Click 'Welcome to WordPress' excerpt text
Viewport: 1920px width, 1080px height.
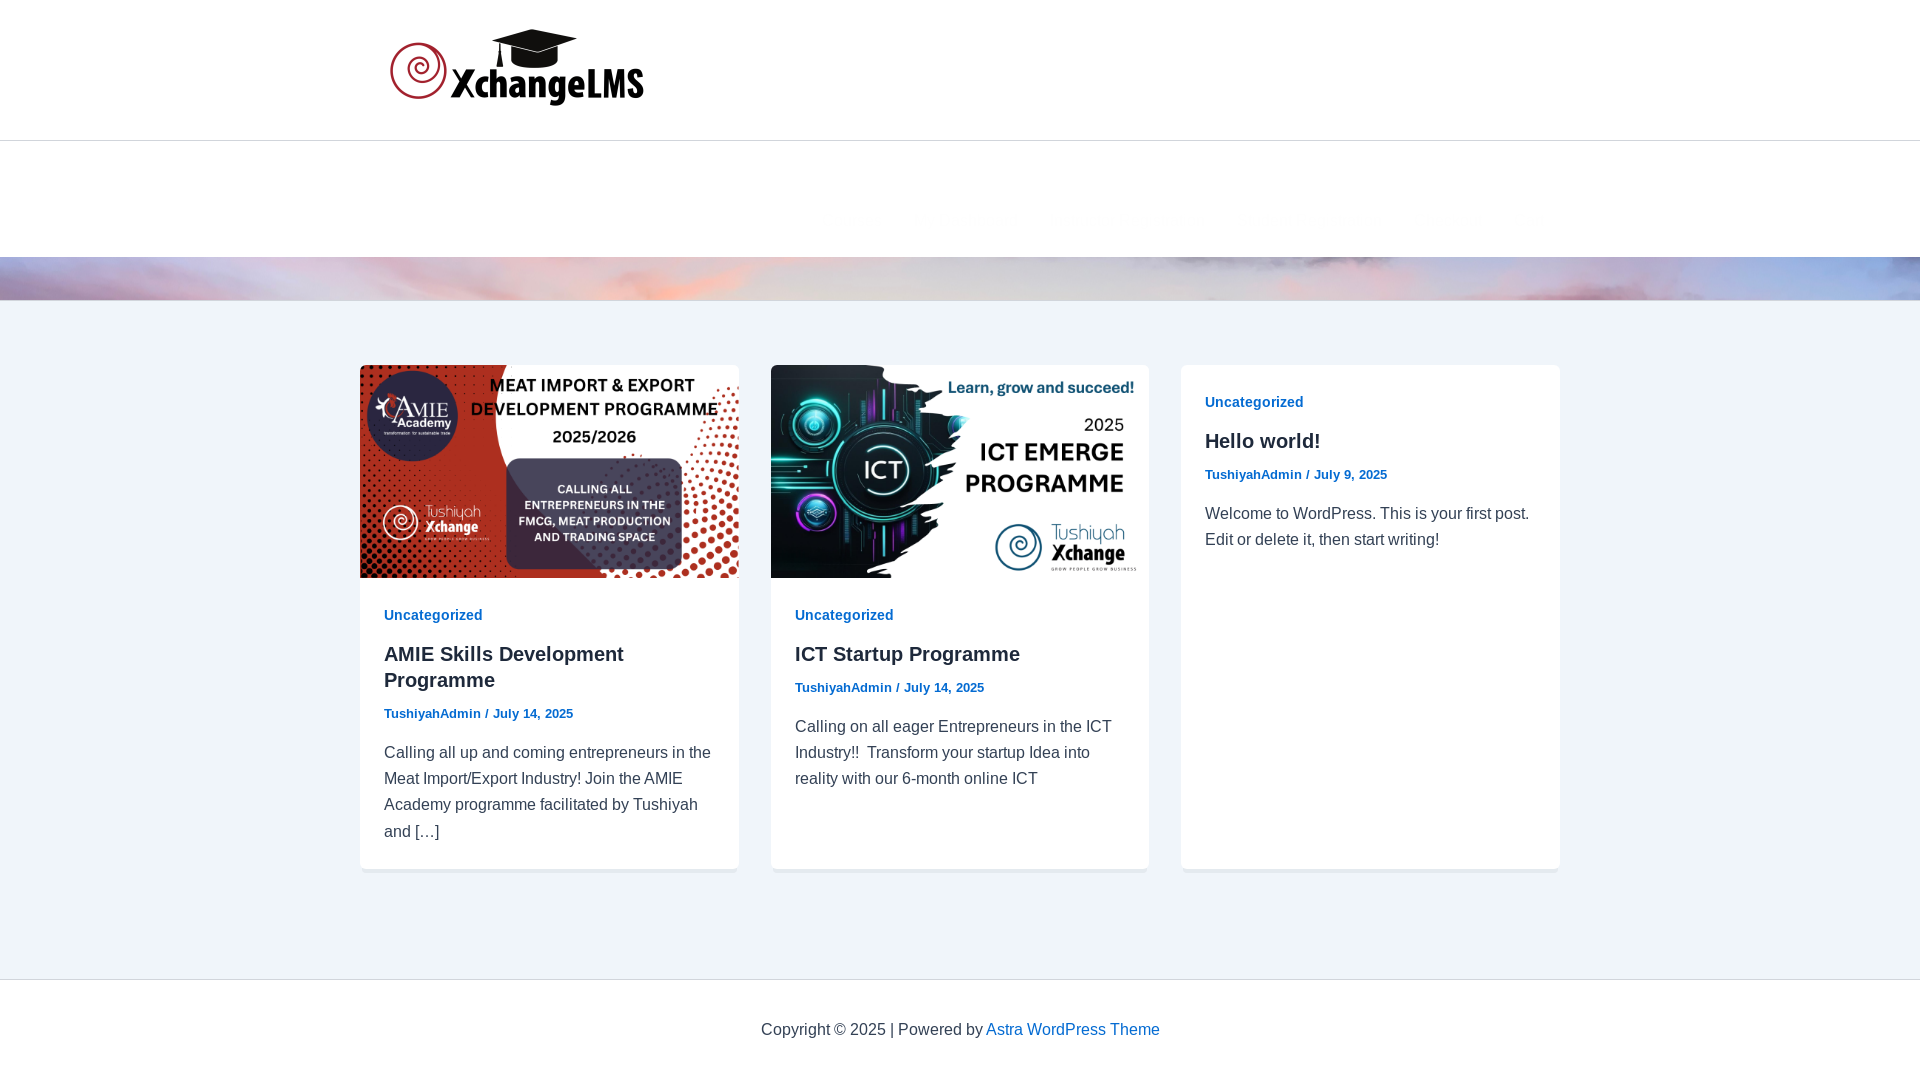(x=1367, y=527)
